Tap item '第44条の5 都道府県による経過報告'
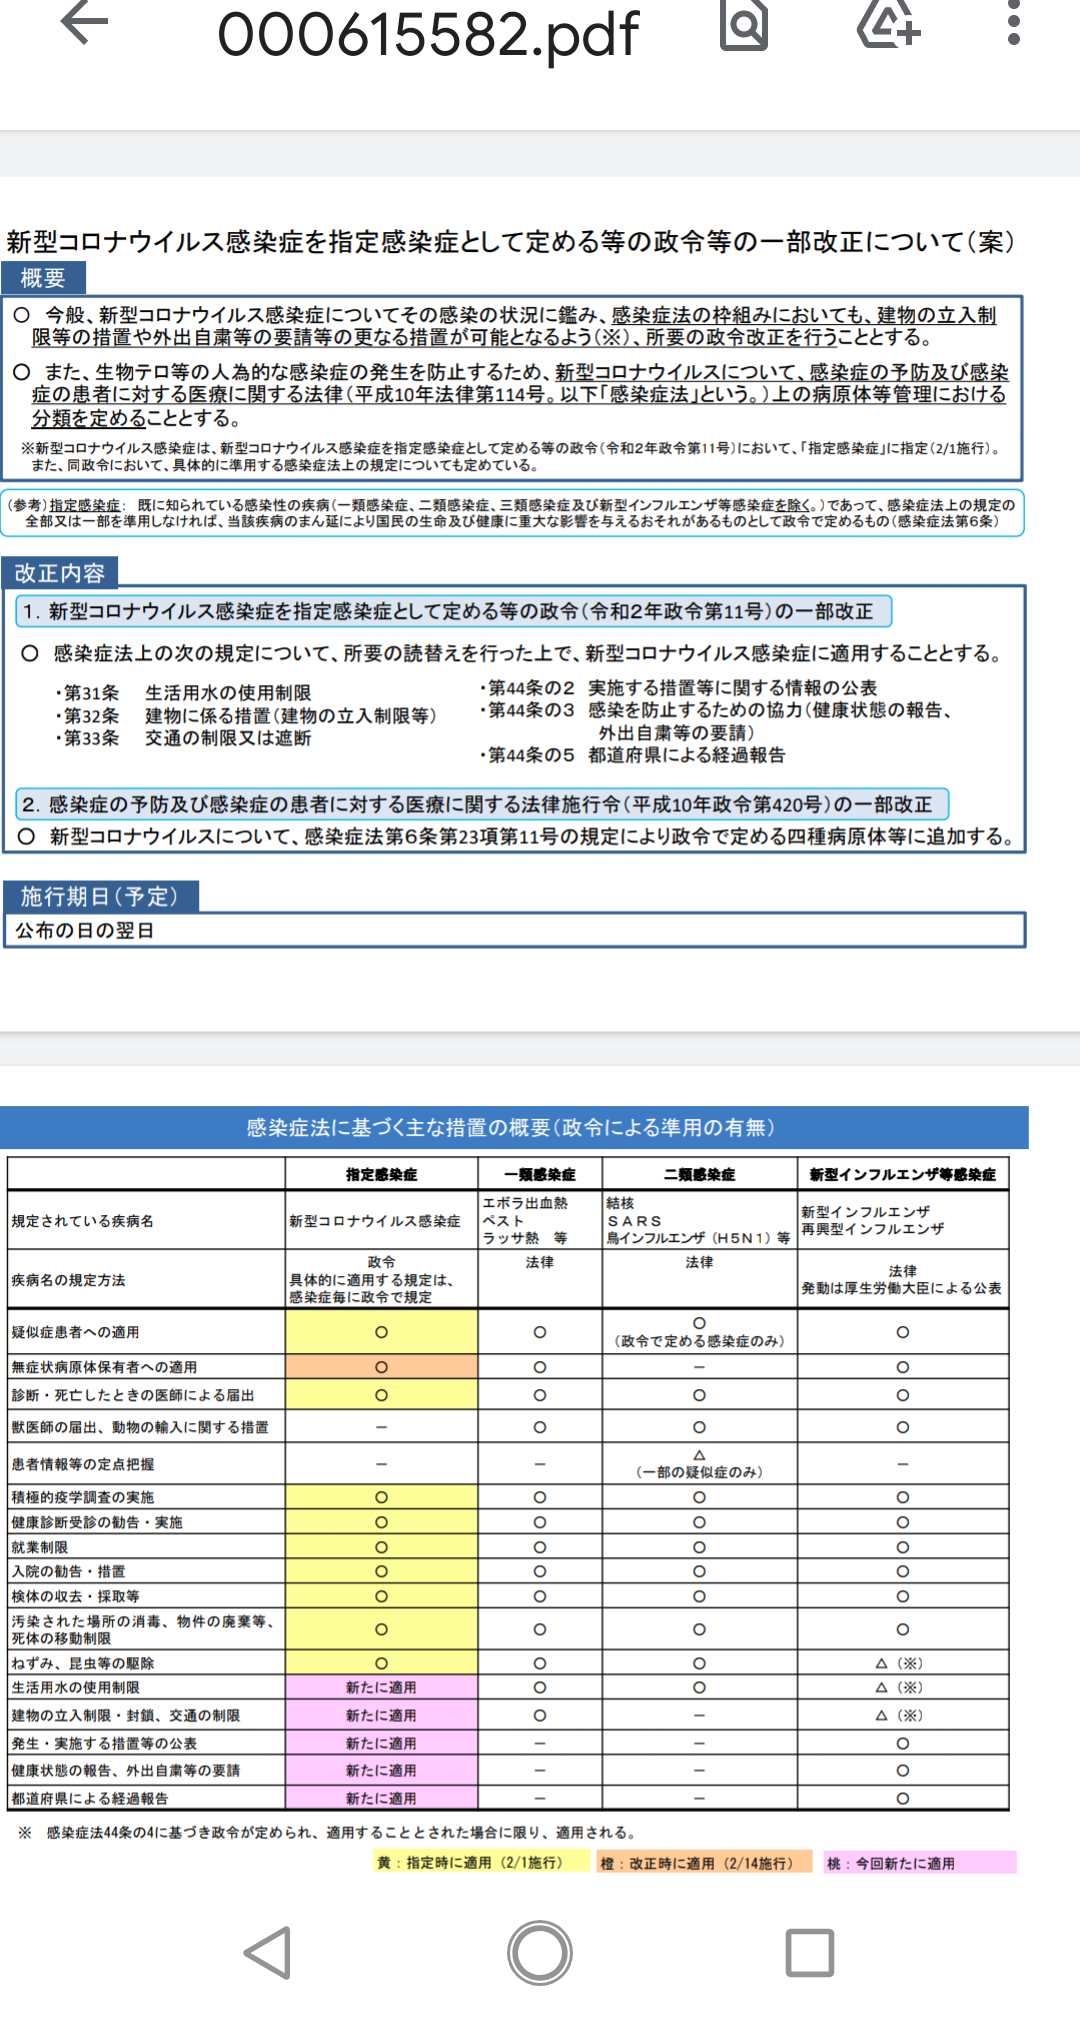The width and height of the screenshot is (1080, 2024). click(x=632, y=755)
